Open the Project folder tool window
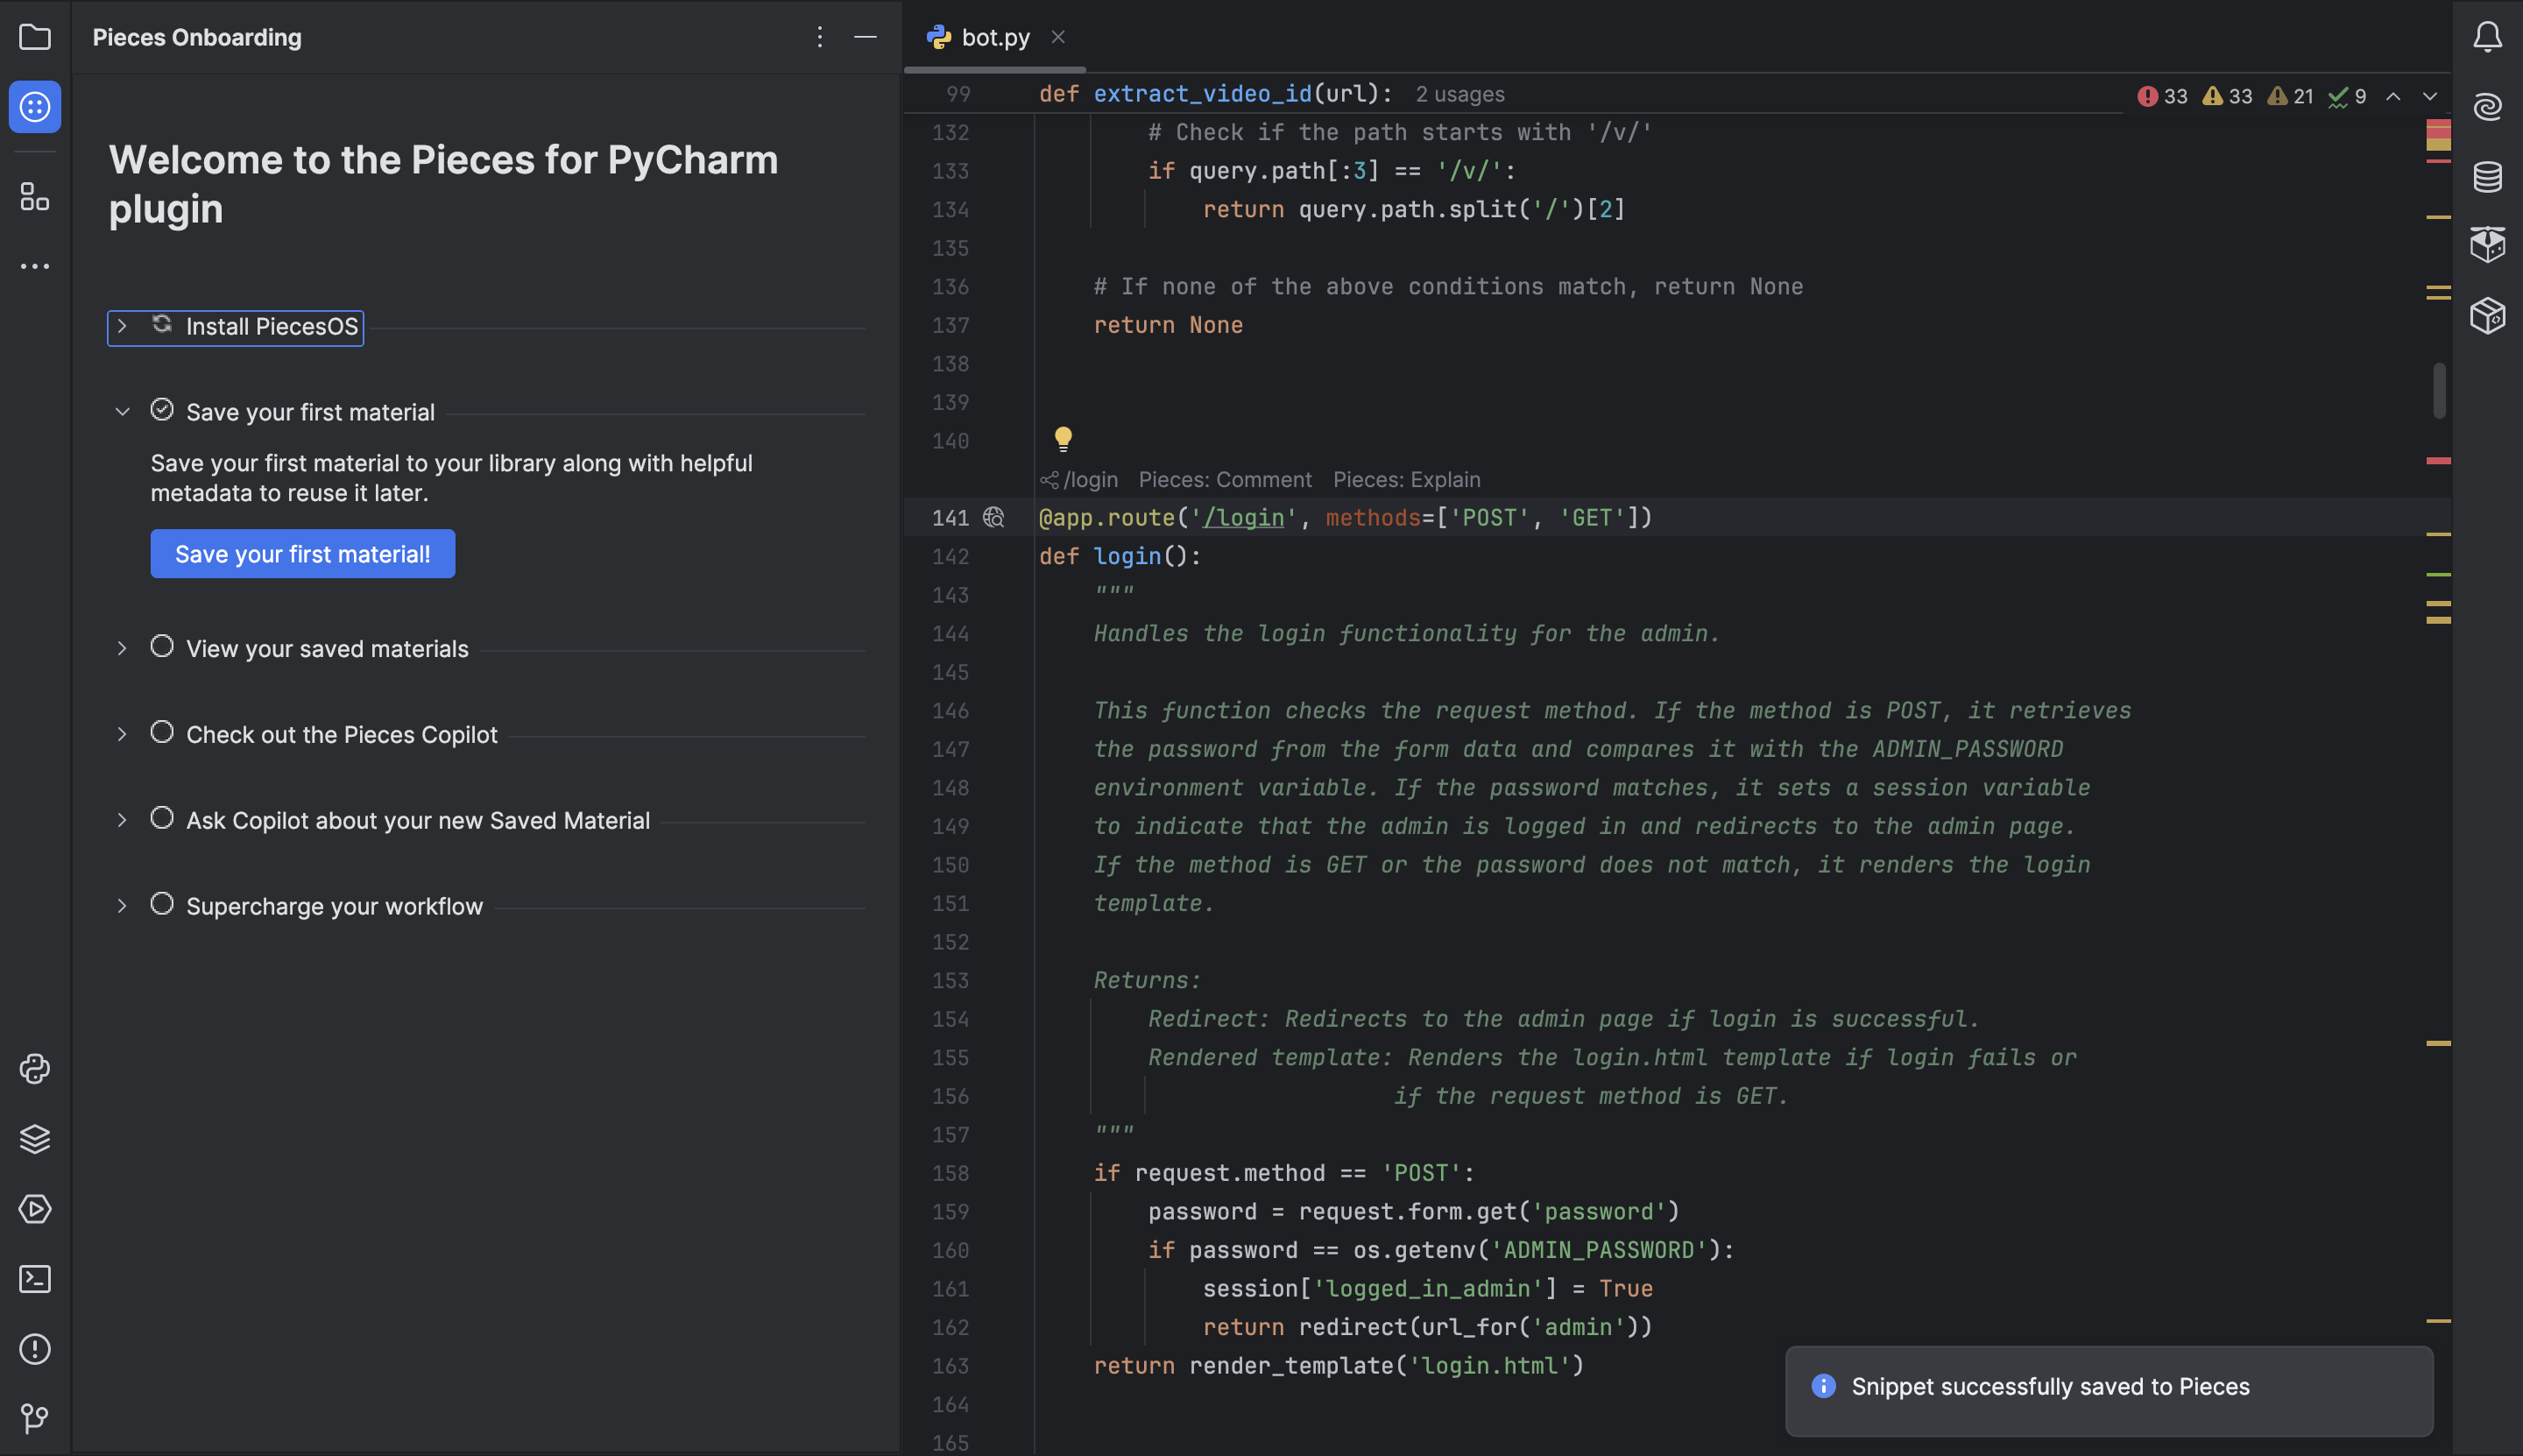2523x1456 pixels. point(35,37)
